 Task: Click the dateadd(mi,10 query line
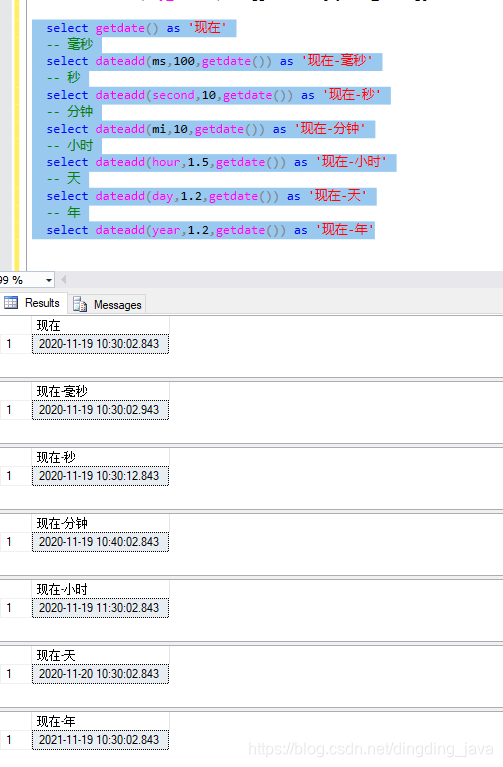pos(206,129)
